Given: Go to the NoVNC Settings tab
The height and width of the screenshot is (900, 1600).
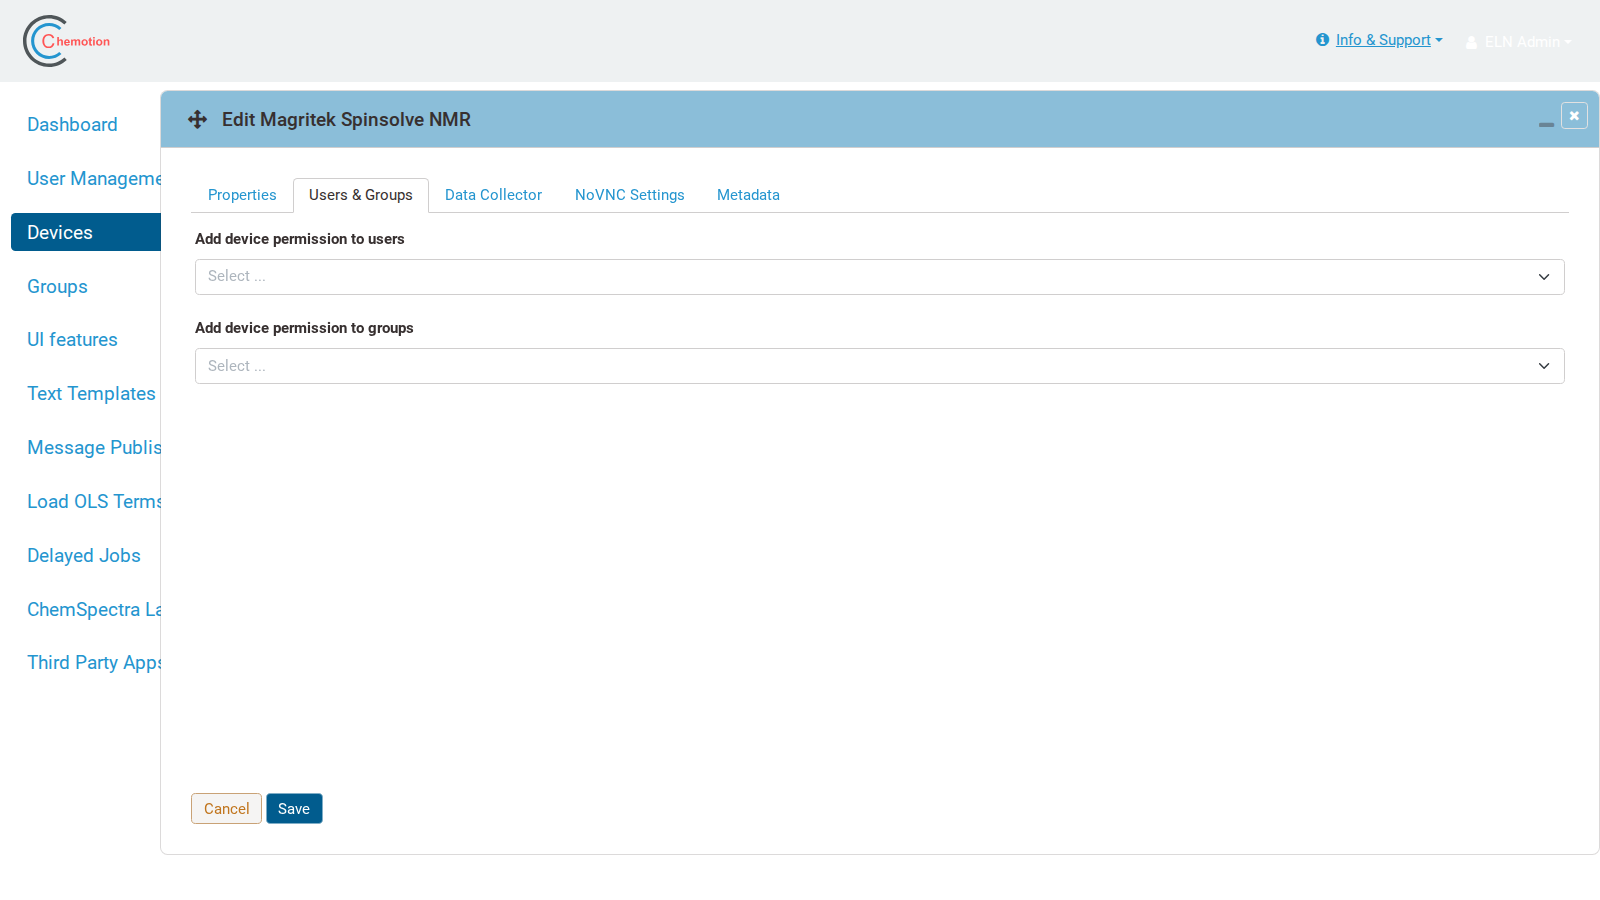Looking at the screenshot, I should pos(630,195).
